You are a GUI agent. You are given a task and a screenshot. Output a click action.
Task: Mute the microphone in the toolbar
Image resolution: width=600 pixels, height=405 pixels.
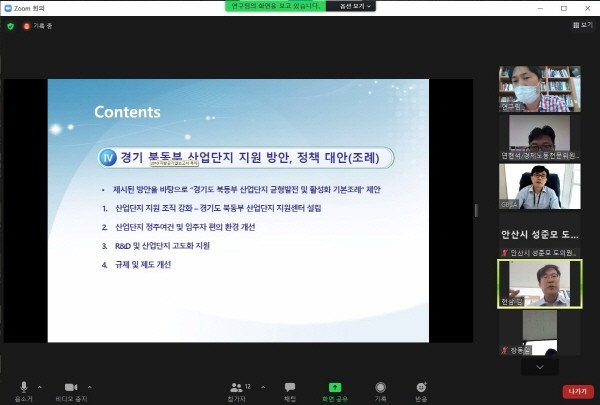[23, 387]
